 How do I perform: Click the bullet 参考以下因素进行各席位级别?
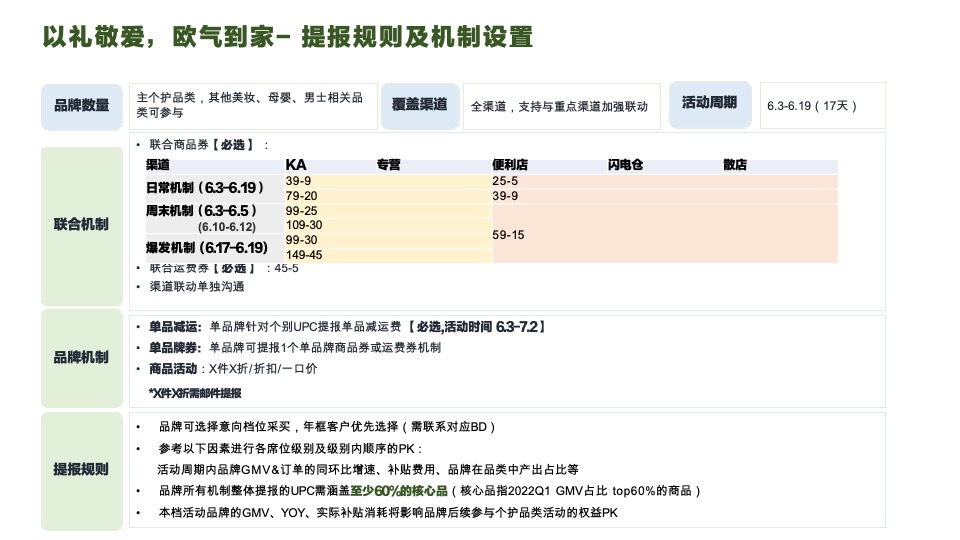tap(280, 449)
